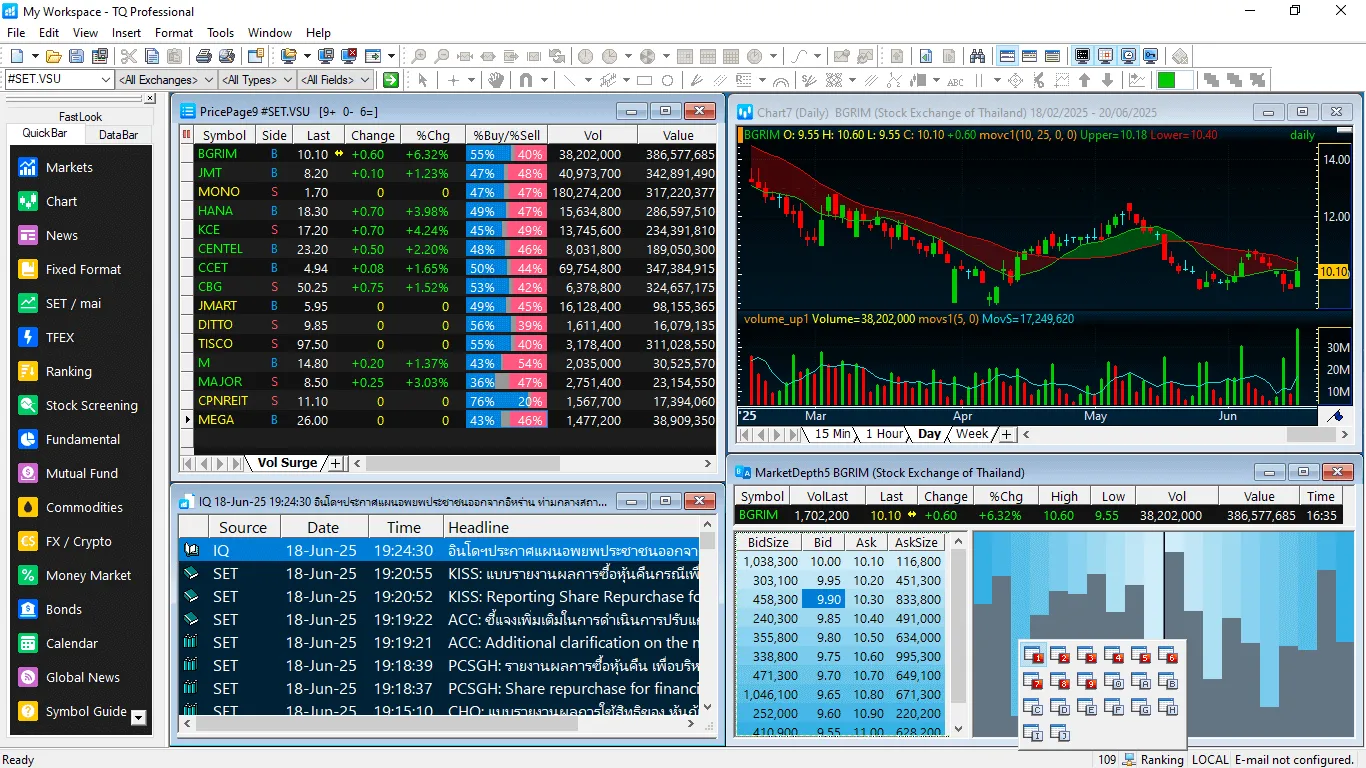Click the binoculars find icon in toolbar

977,56
